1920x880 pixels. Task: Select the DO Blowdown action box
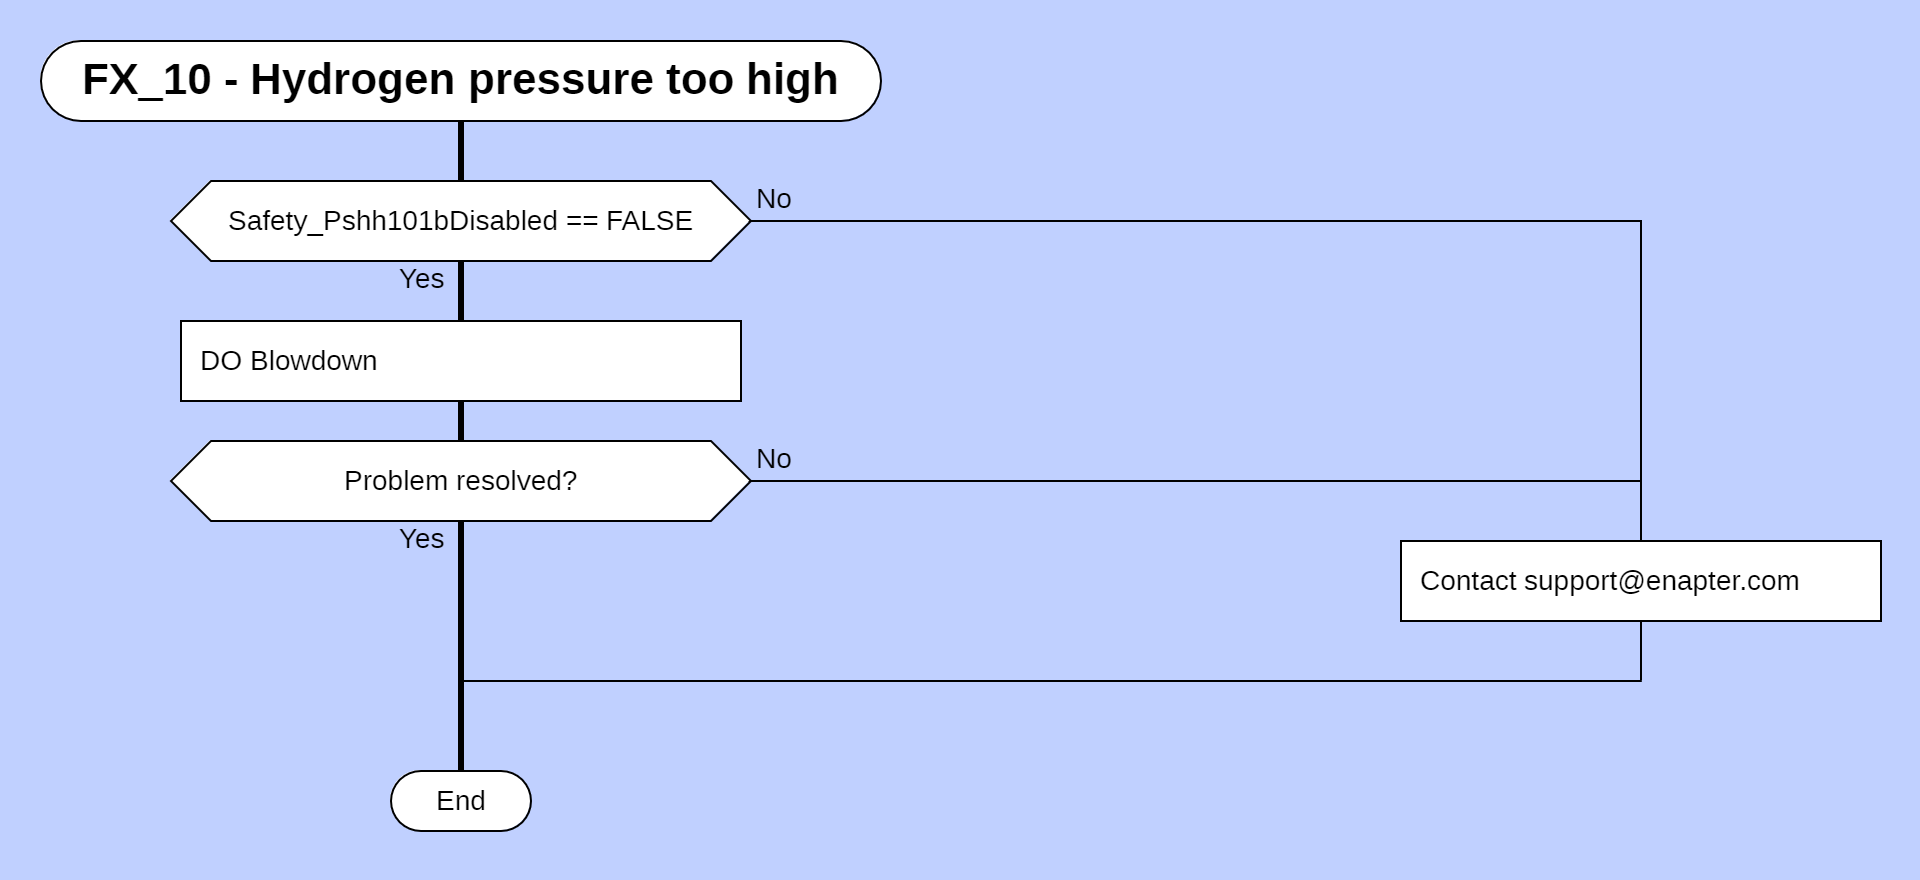coord(460,361)
